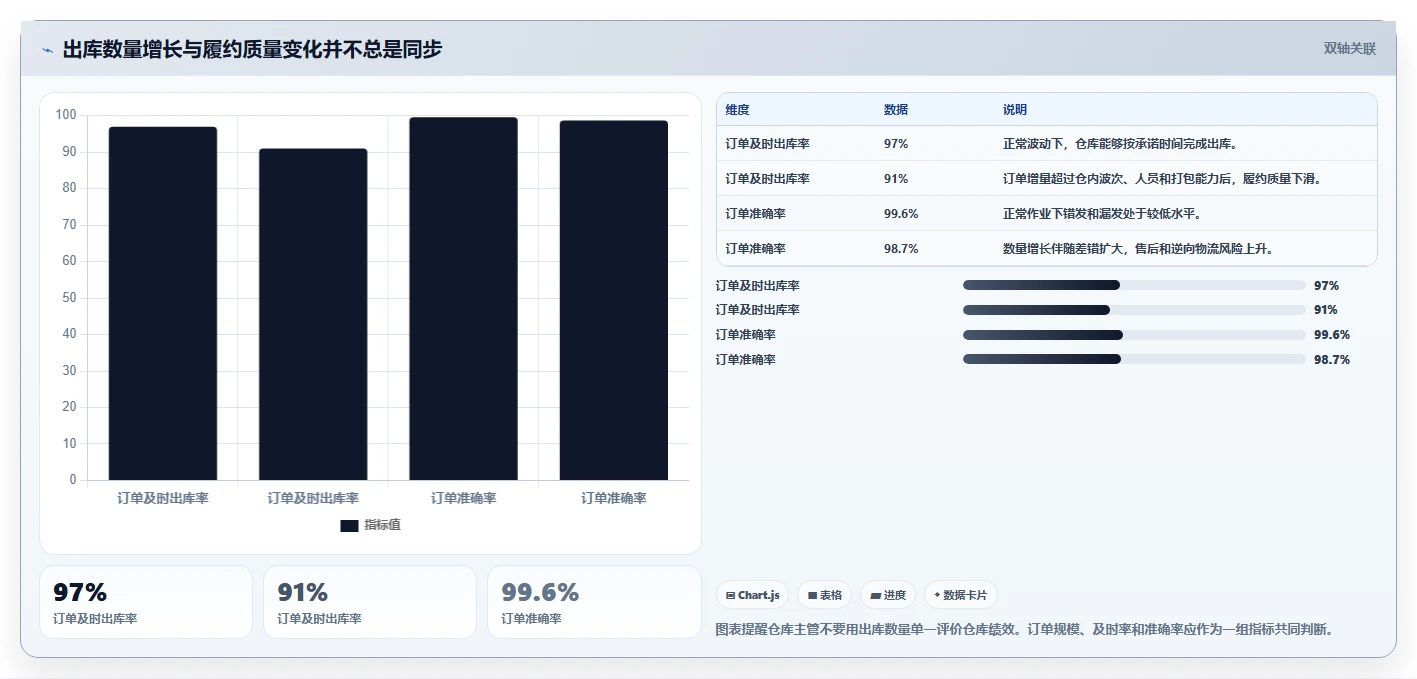
Task: Click the last chart bar near 98.7
Action: [x=614, y=300]
